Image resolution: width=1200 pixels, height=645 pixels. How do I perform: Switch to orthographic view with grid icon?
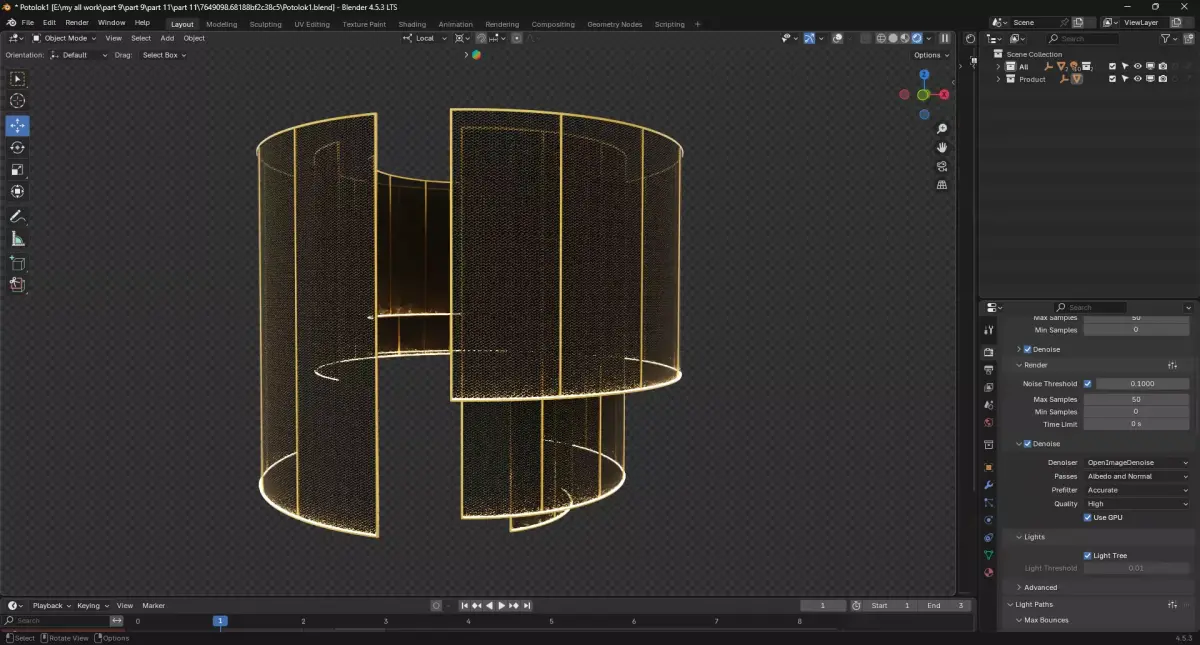[942, 185]
